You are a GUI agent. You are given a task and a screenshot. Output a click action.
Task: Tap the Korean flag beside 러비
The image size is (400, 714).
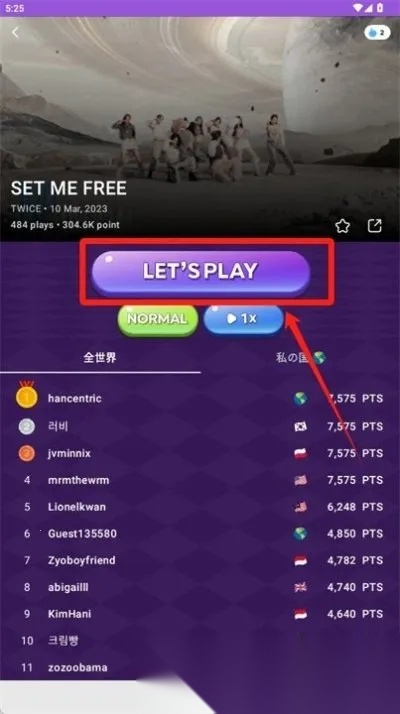(300, 427)
